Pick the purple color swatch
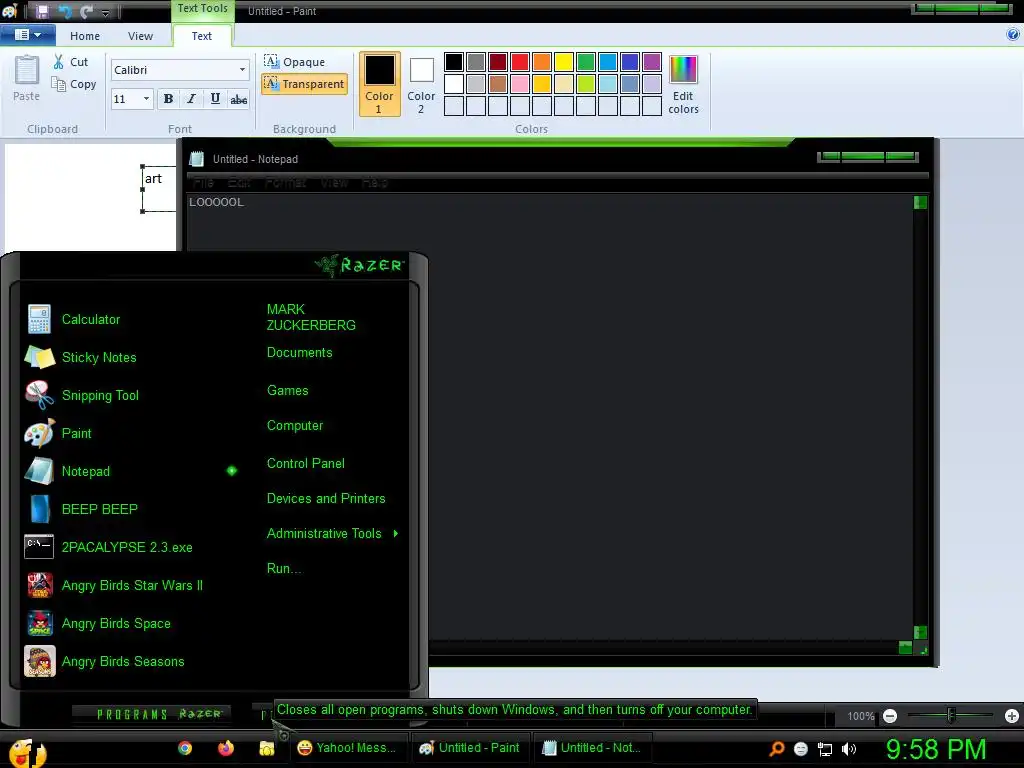This screenshot has width=1024, height=768. click(x=652, y=62)
